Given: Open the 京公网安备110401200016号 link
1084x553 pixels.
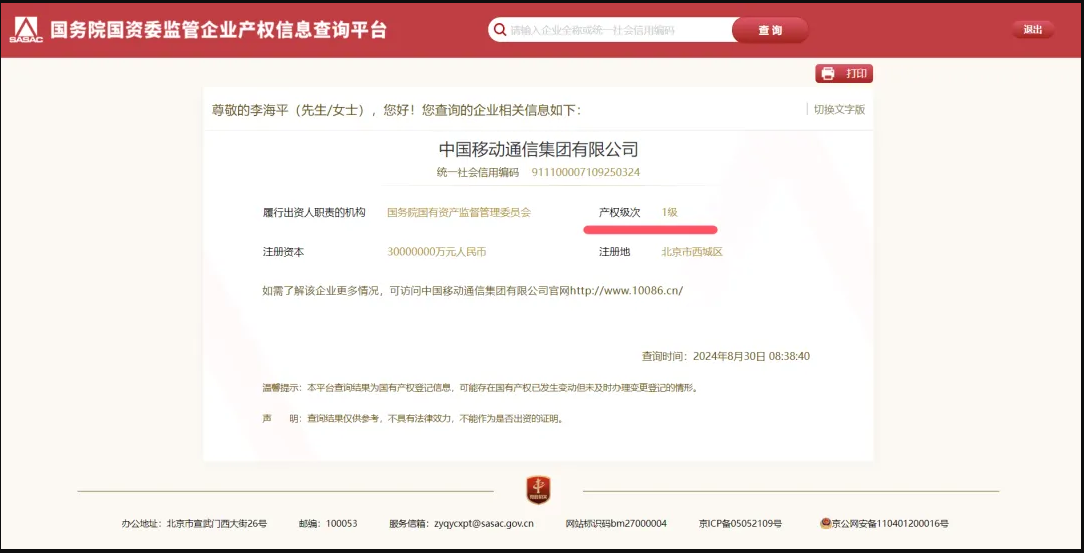Looking at the screenshot, I should coord(889,523).
